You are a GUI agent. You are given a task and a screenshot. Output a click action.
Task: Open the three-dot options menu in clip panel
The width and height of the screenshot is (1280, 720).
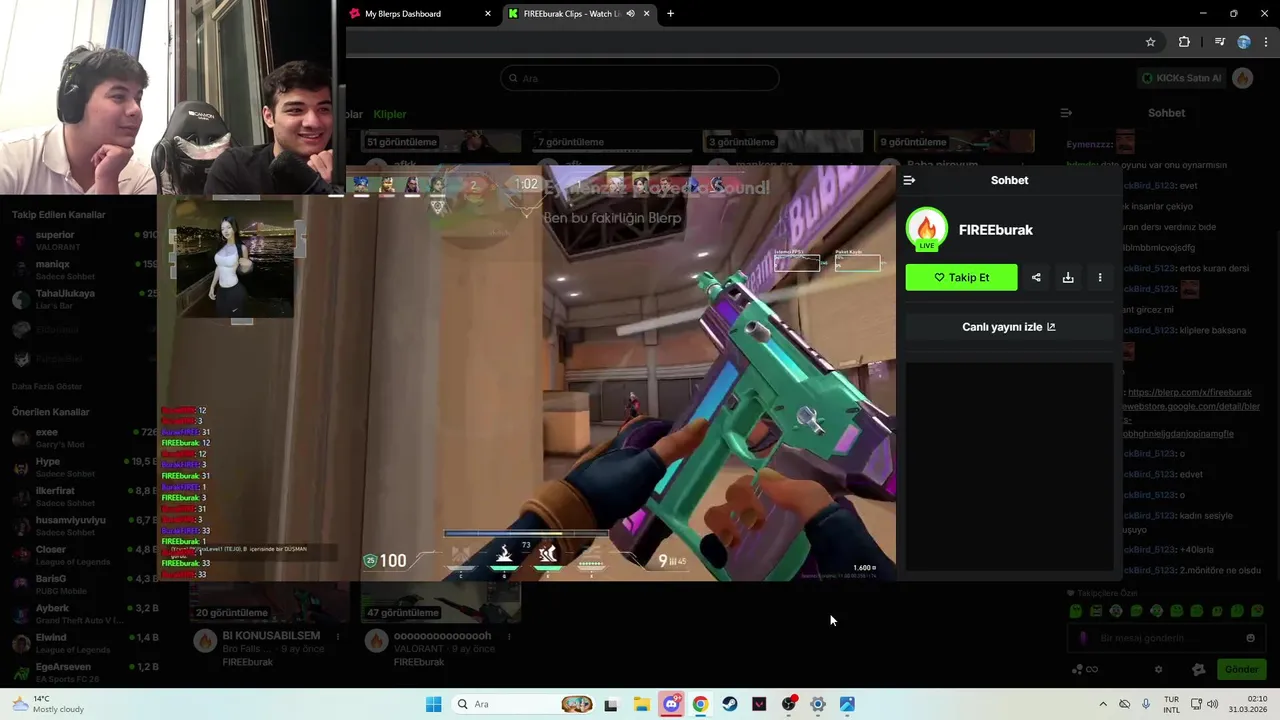click(x=1100, y=277)
